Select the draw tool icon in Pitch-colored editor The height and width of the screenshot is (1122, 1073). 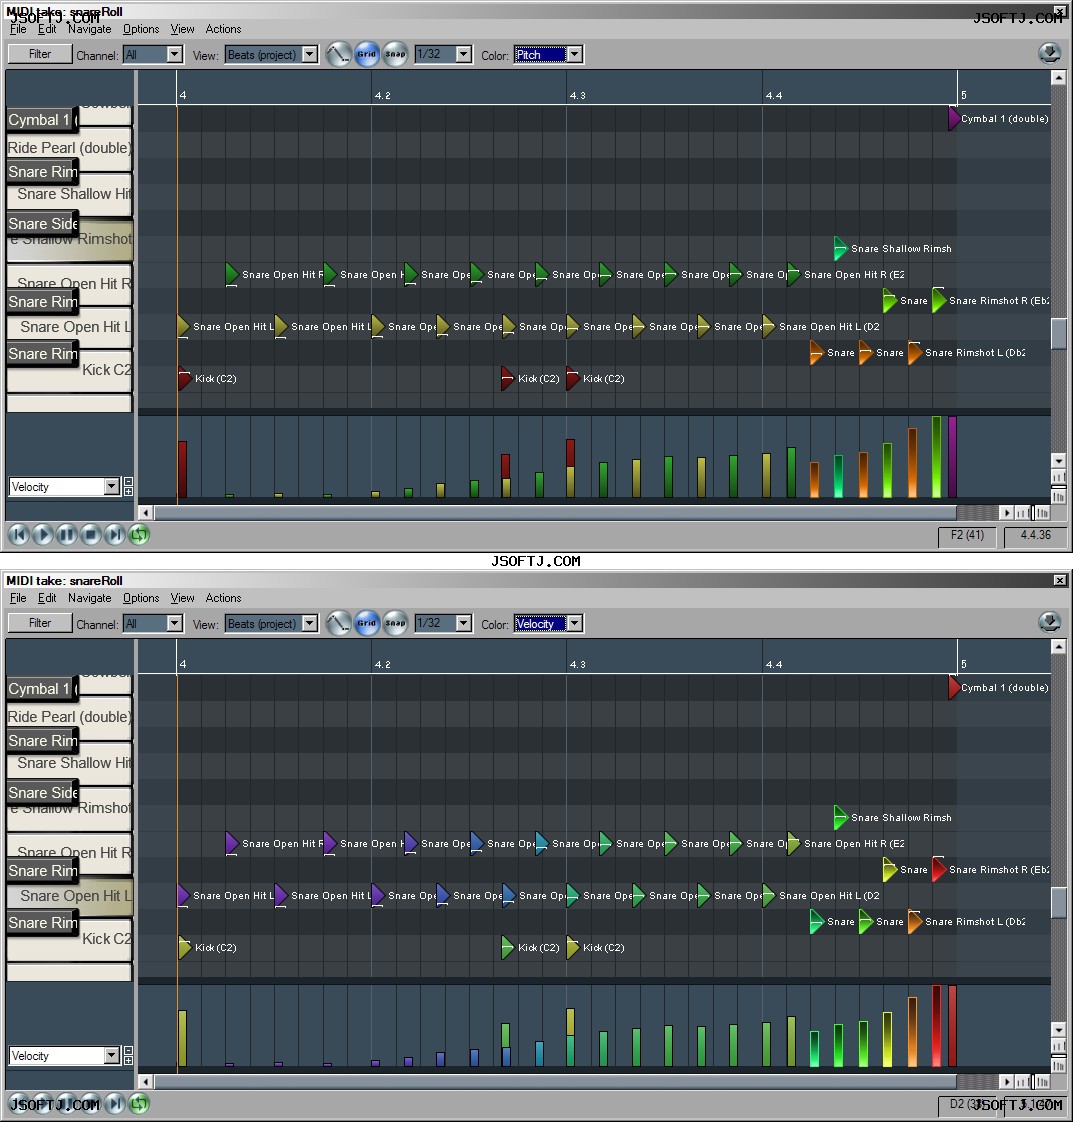[x=338, y=54]
